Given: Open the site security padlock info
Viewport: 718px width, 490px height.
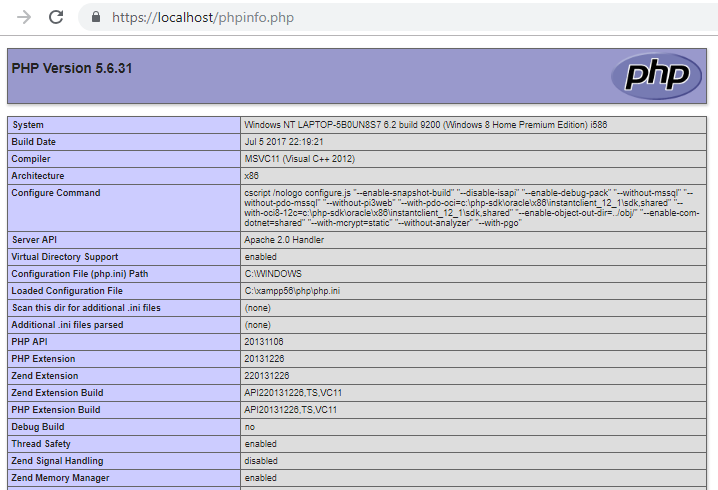Looking at the screenshot, I should click(95, 18).
